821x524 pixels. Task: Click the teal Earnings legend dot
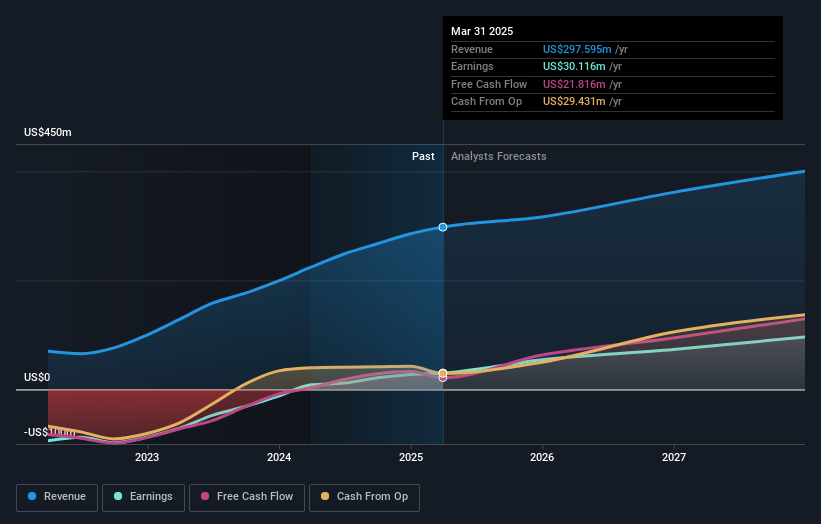[x=118, y=496]
